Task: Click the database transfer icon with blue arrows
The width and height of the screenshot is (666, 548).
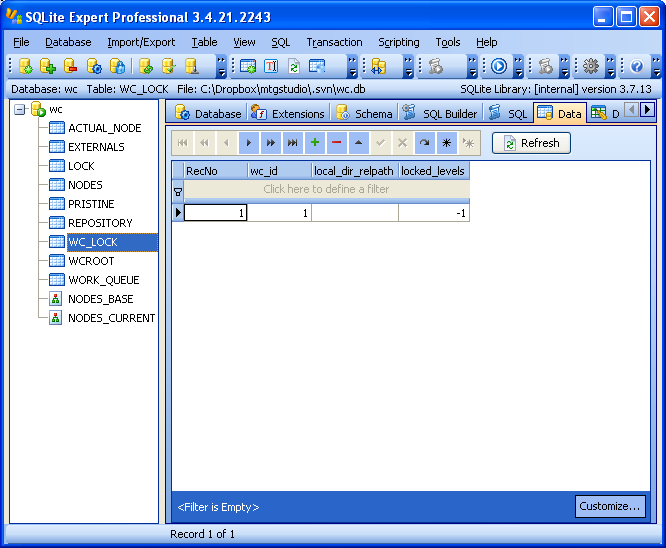Action: point(378,66)
